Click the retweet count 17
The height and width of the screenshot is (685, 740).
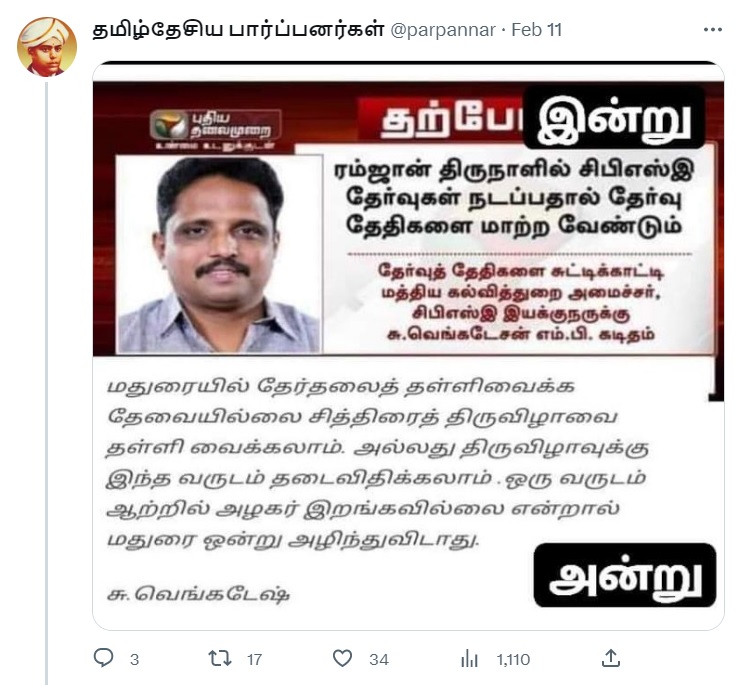click(254, 660)
